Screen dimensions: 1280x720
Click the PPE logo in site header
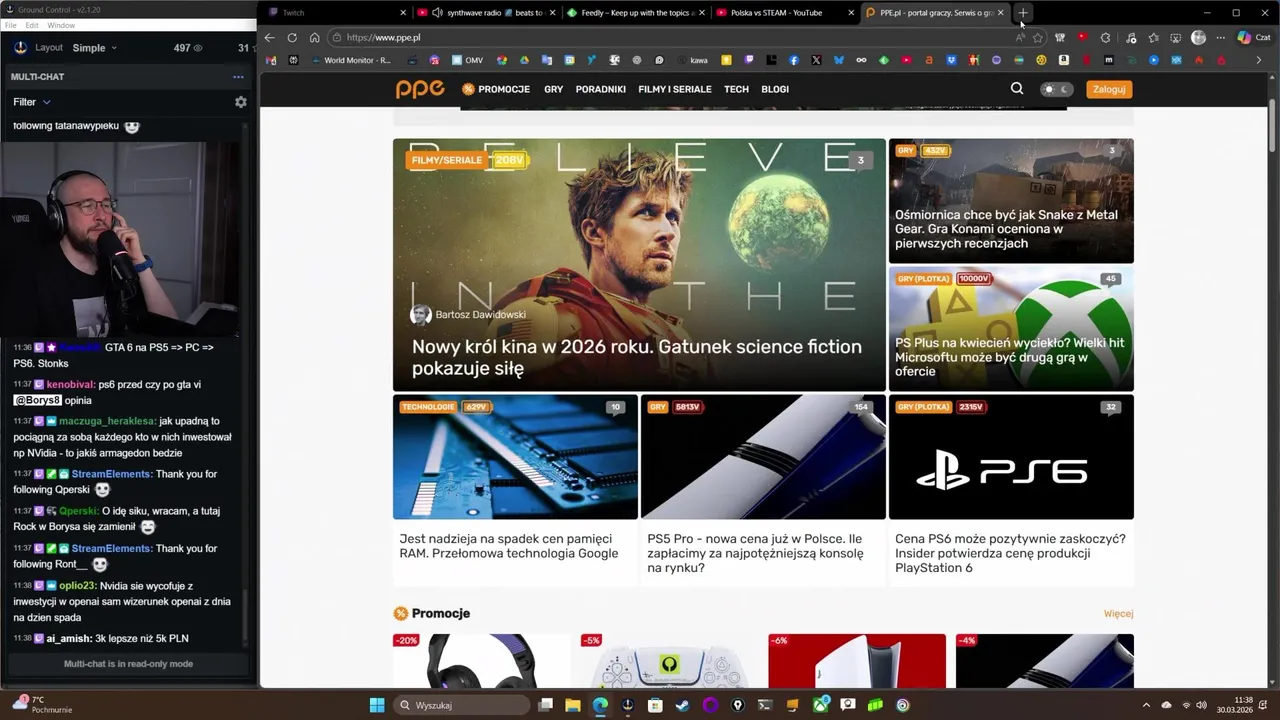[x=420, y=89]
